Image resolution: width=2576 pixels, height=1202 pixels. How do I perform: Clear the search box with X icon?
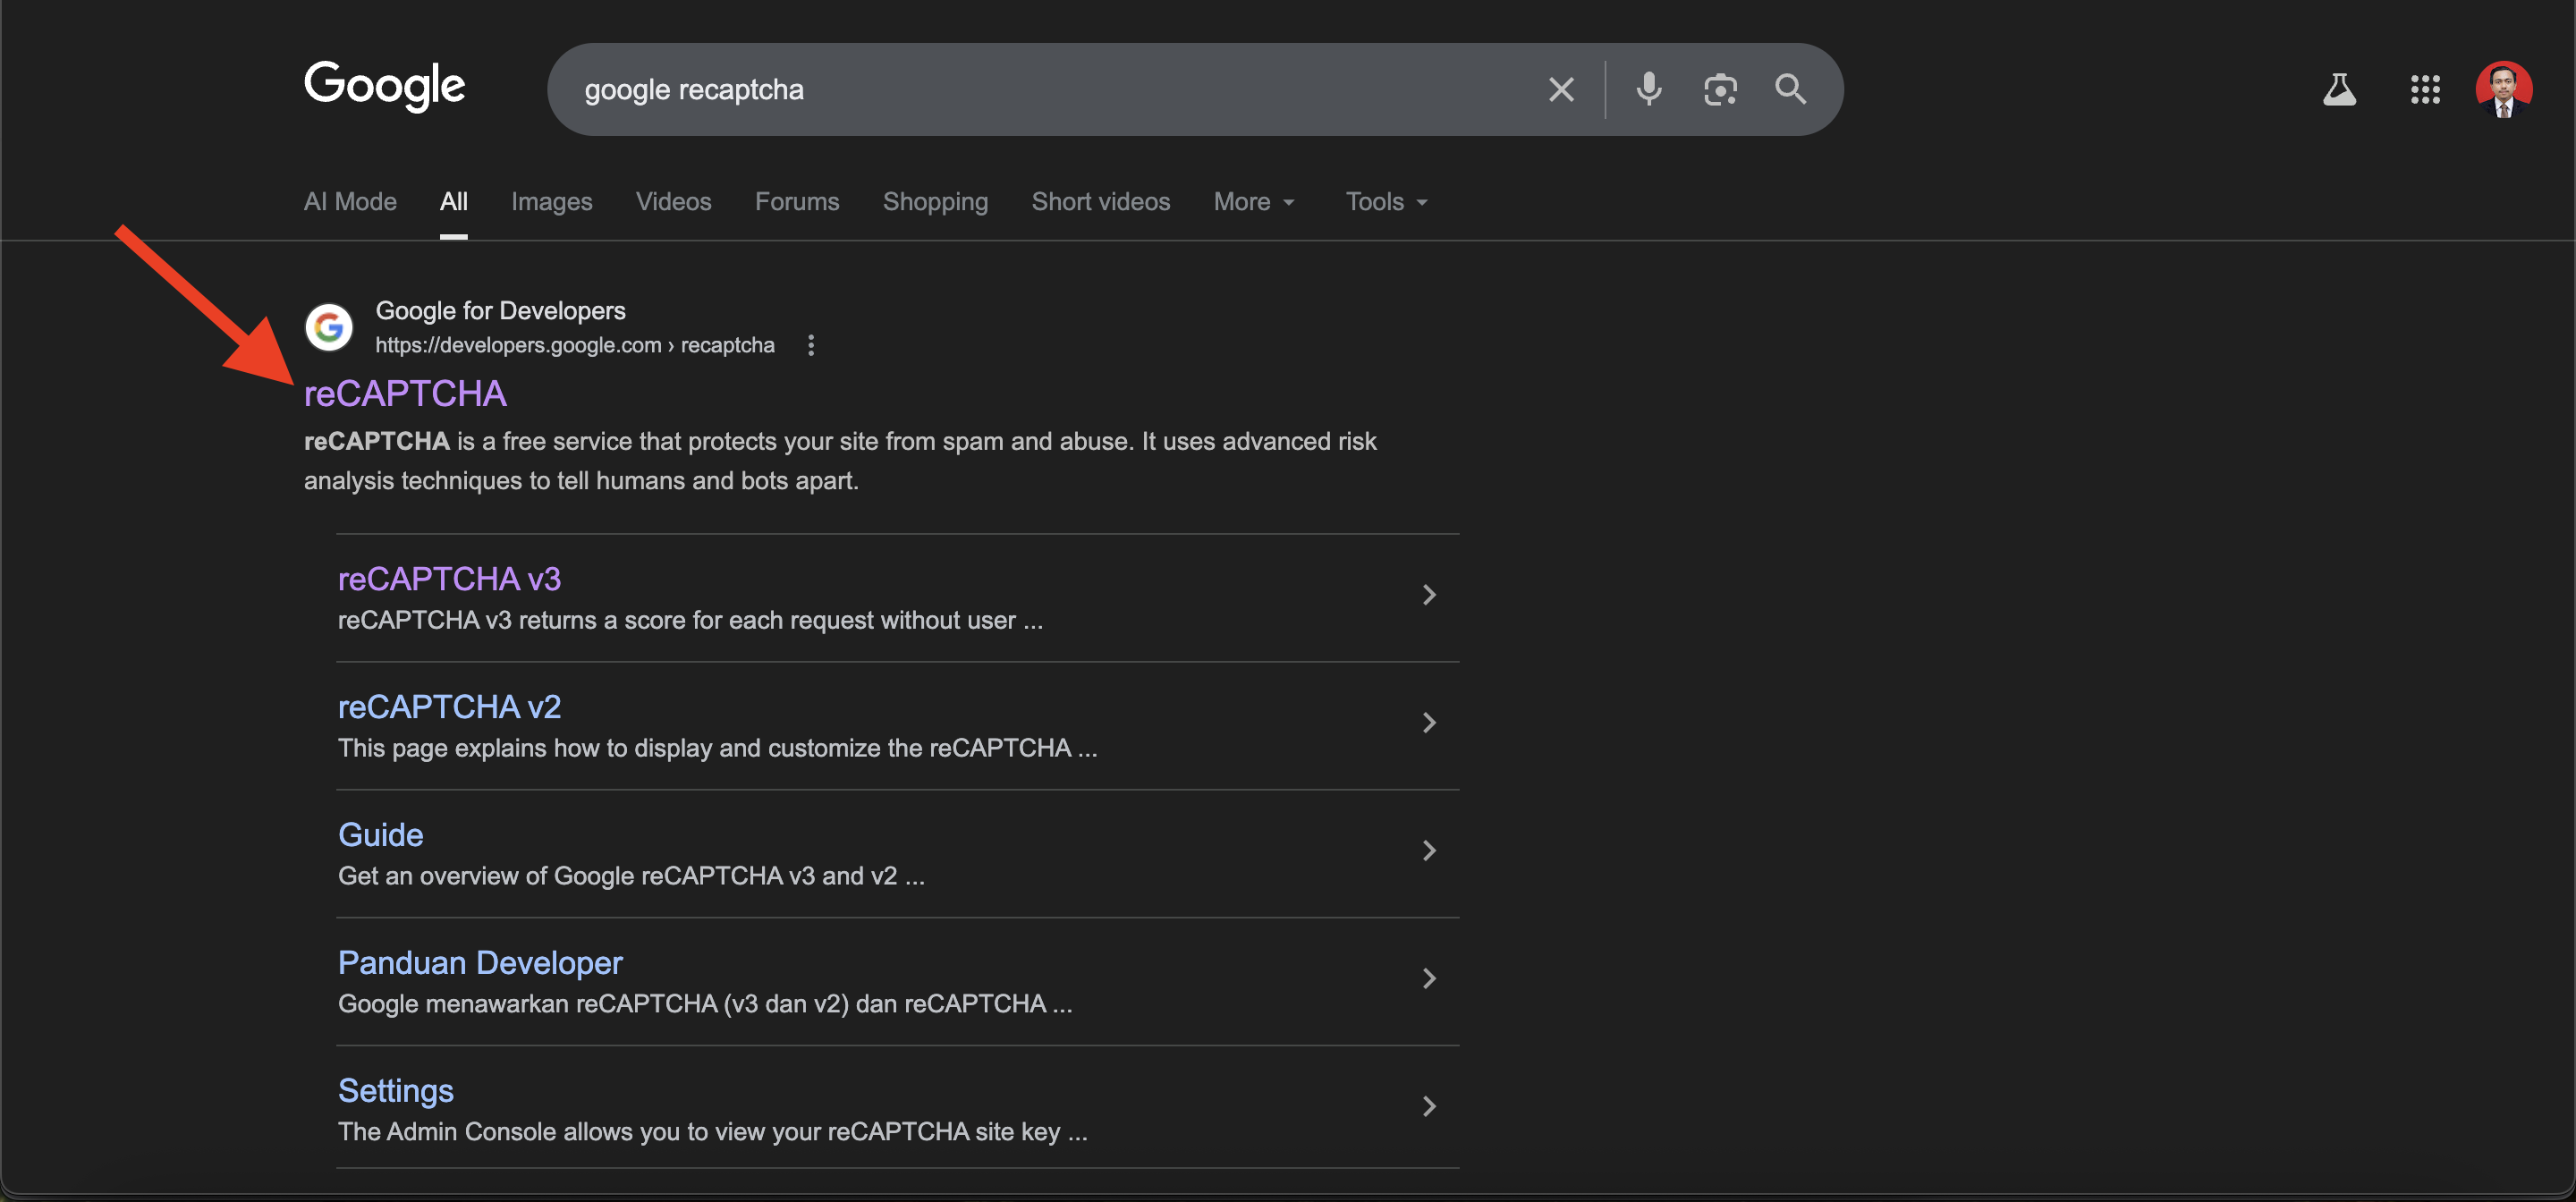(1560, 90)
